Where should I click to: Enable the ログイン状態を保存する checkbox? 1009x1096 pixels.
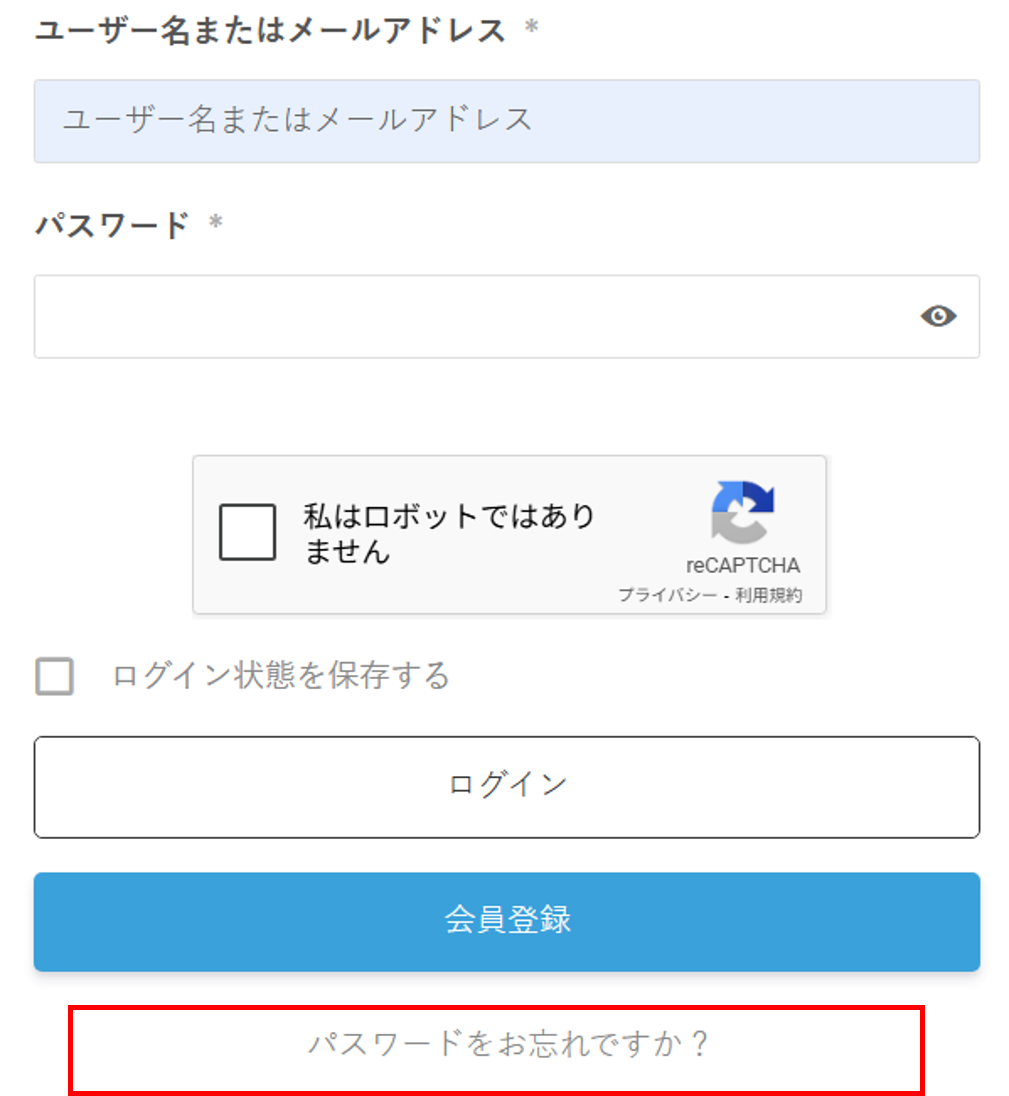(x=55, y=677)
